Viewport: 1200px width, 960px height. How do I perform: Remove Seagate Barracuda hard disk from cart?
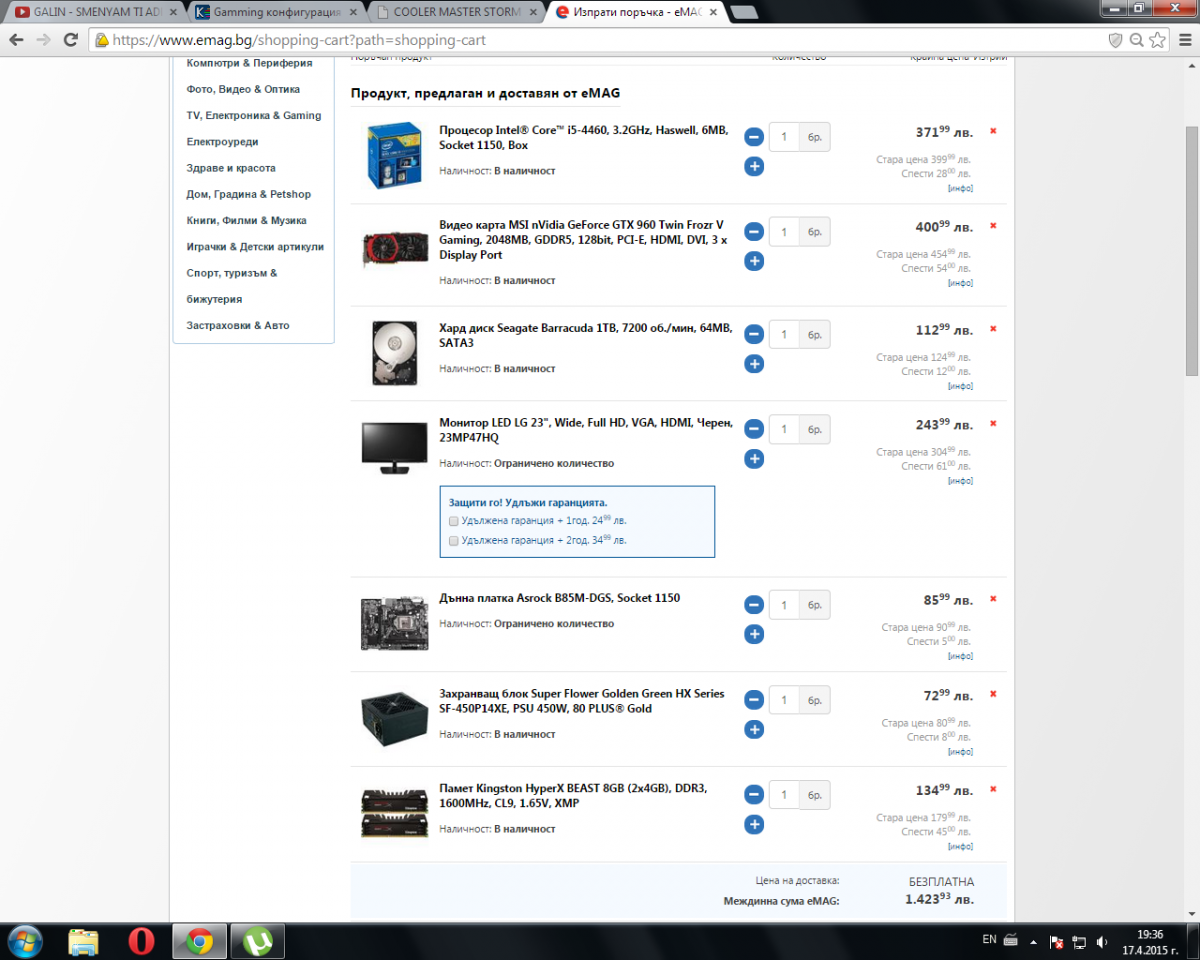click(x=993, y=328)
